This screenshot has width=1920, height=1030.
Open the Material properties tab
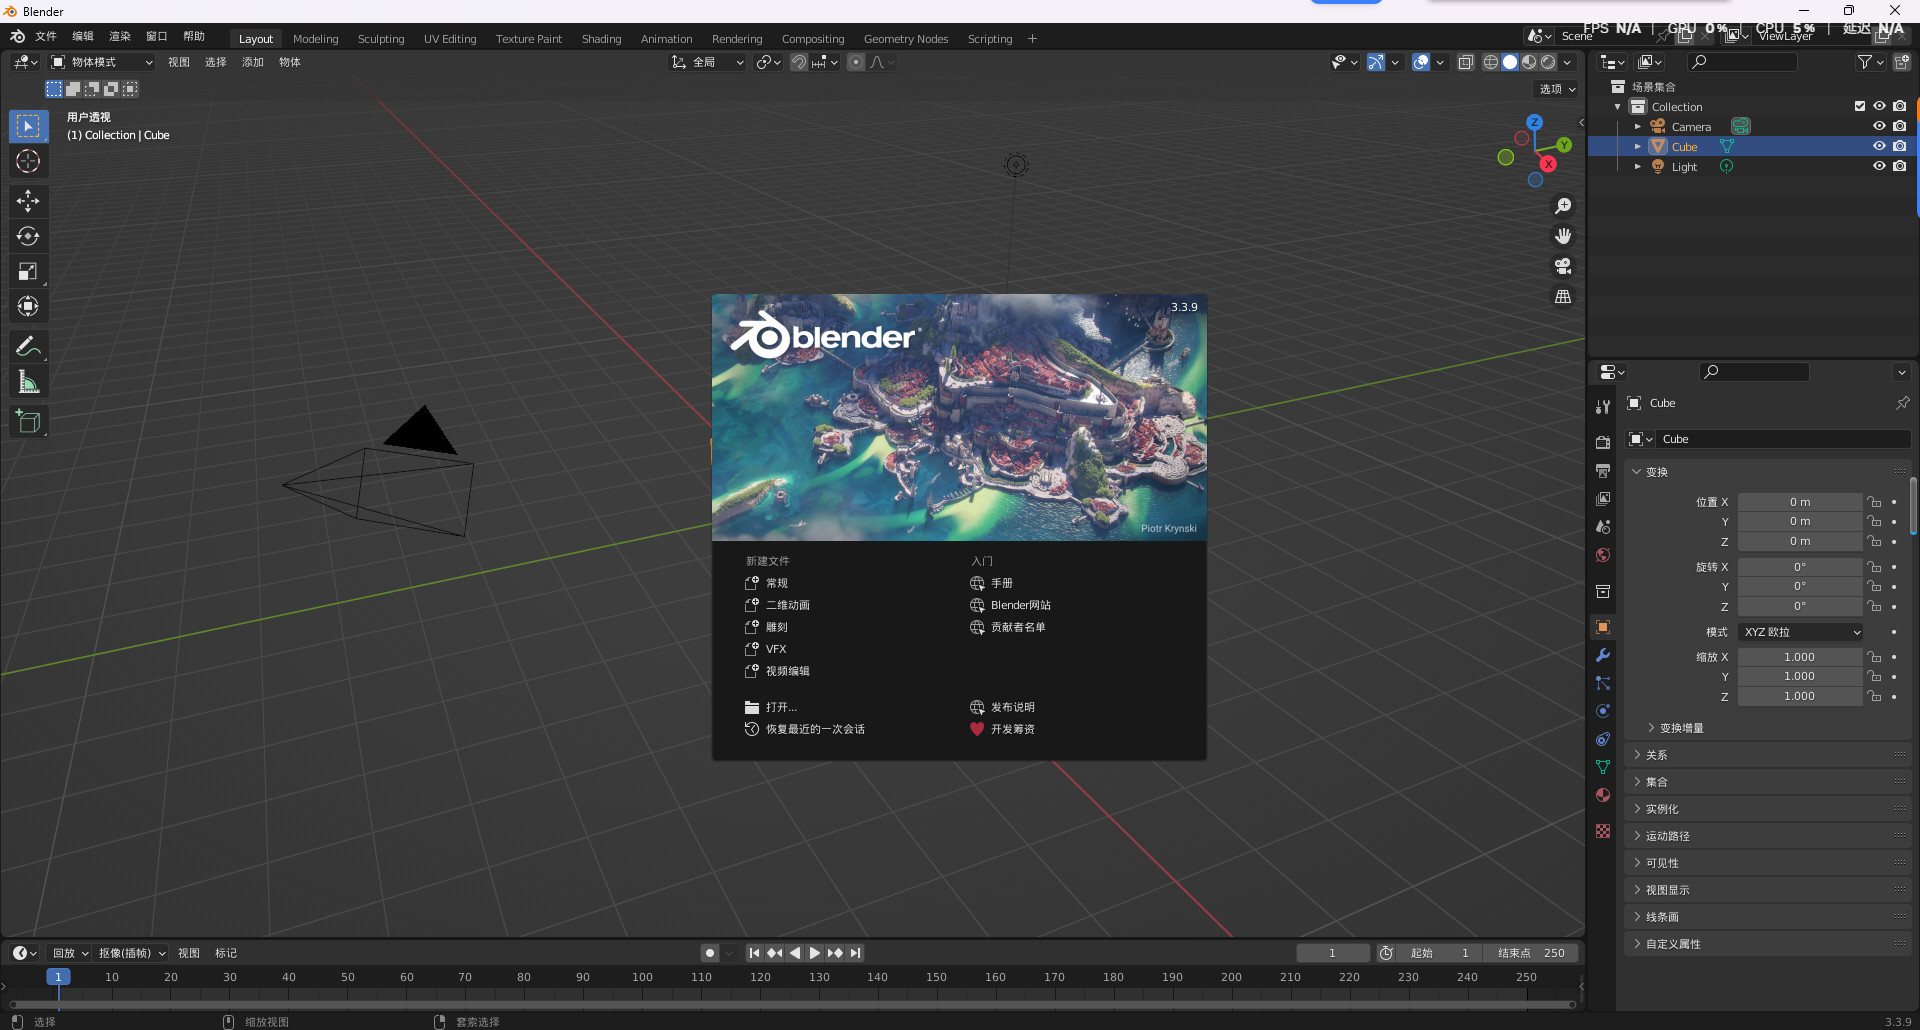click(x=1602, y=795)
